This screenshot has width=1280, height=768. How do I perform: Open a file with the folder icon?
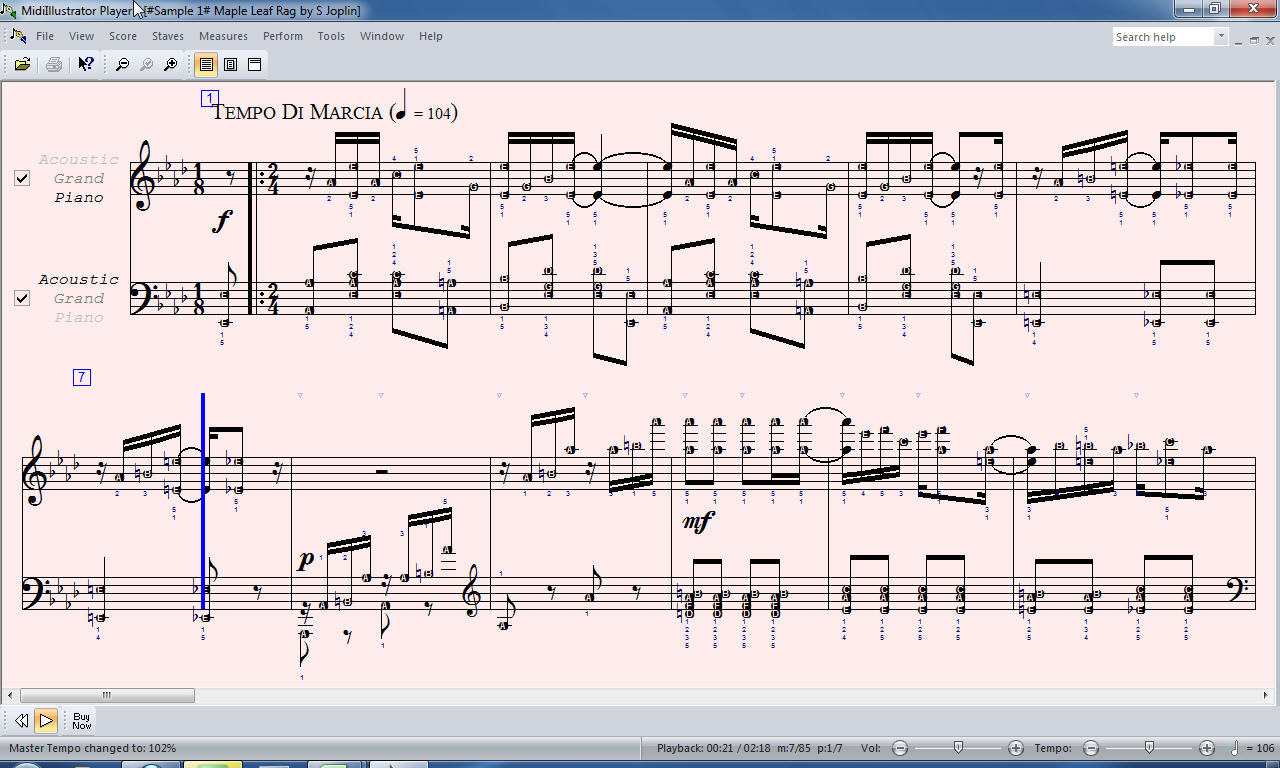[22, 64]
